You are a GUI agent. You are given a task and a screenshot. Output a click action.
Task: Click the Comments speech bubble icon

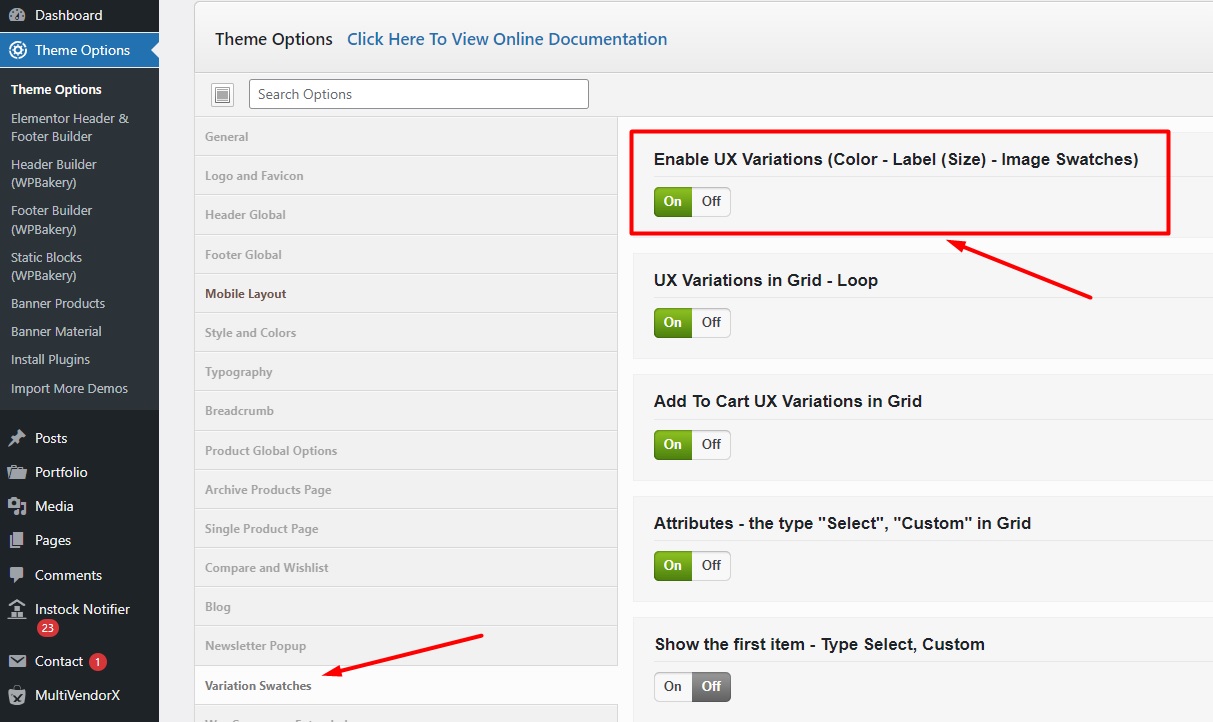click(x=17, y=575)
